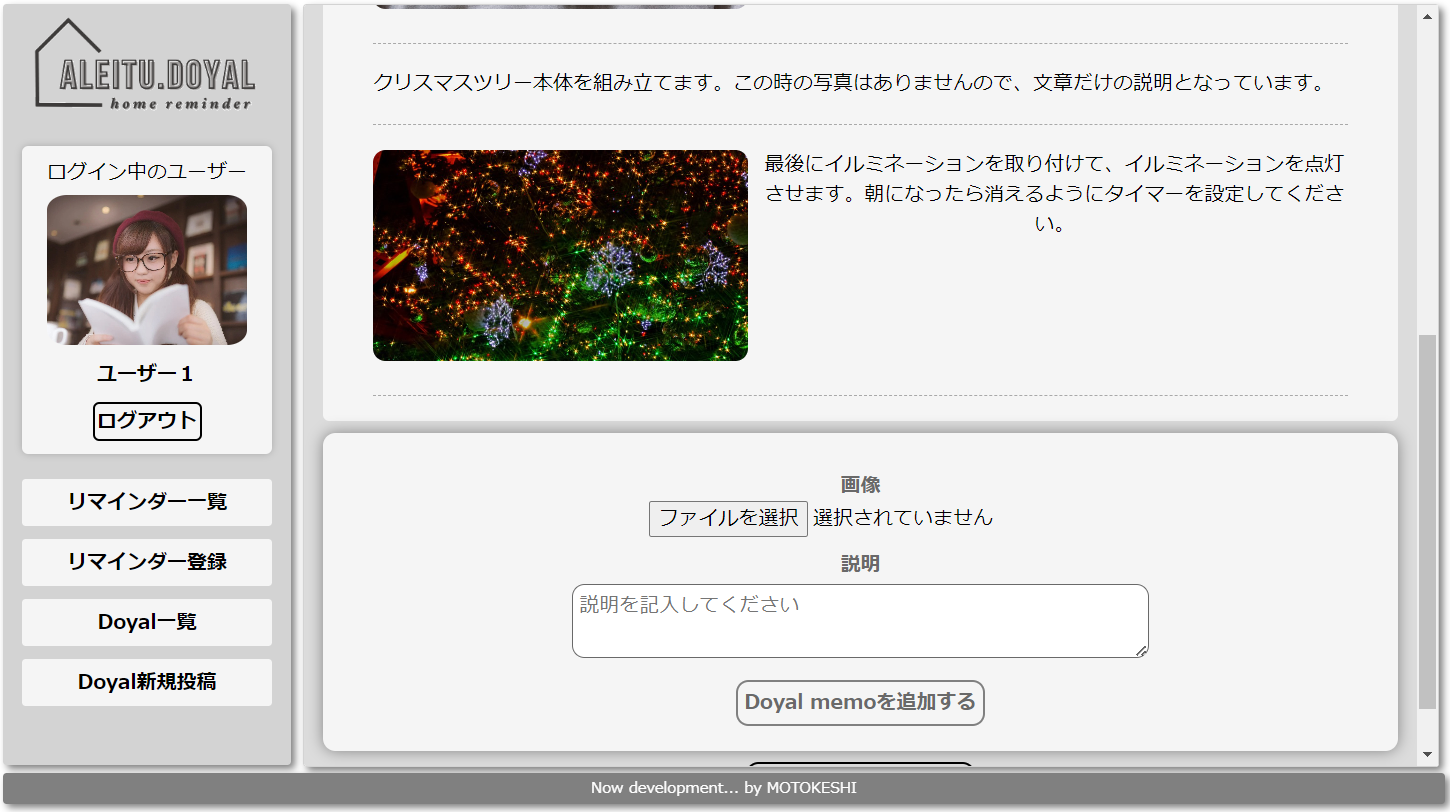The width and height of the screenshot is (1450, 812).
Task: Open the logged-in user's profile picture
Action: click(146, 271)
